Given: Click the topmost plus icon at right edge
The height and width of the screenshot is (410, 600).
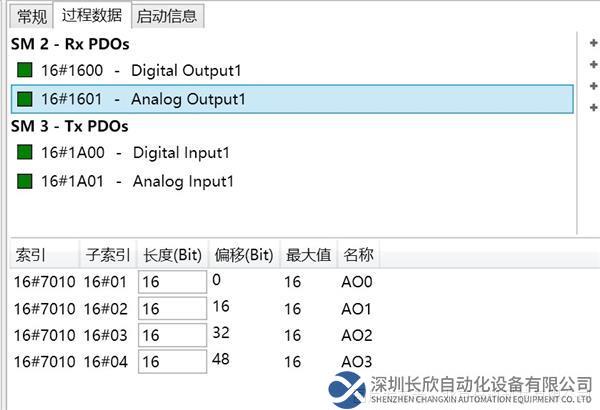Looking at the screenshot, I should coord(594,43).
